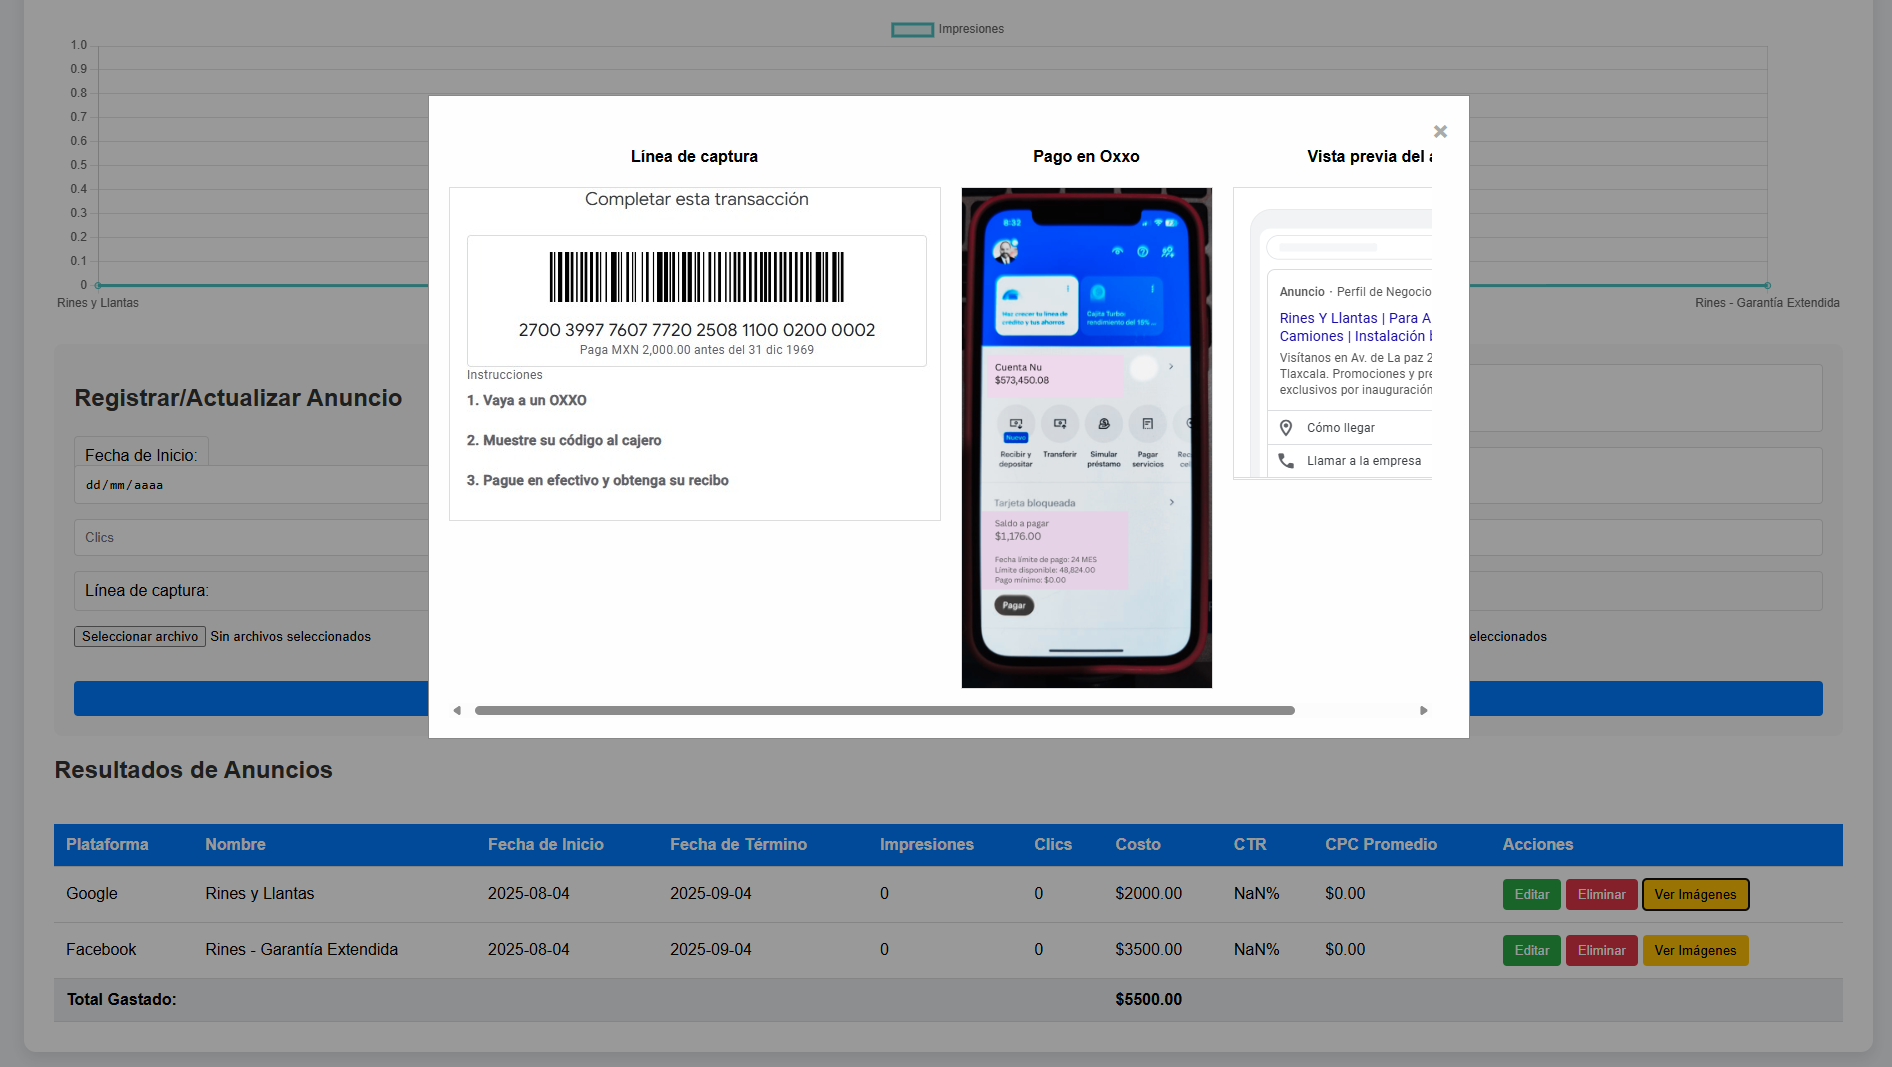View images for the Google ad row
This screenshot has width=1892, height=1067.
1695,895
